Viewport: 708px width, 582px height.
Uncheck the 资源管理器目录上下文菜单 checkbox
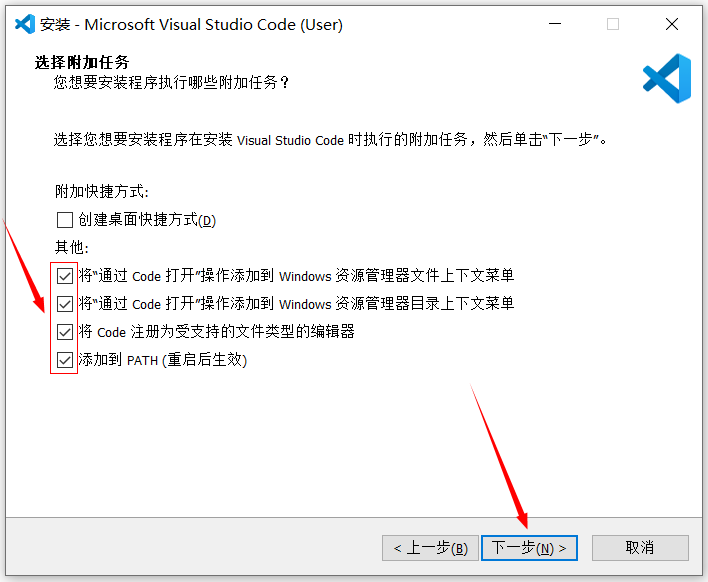[65, 304]
